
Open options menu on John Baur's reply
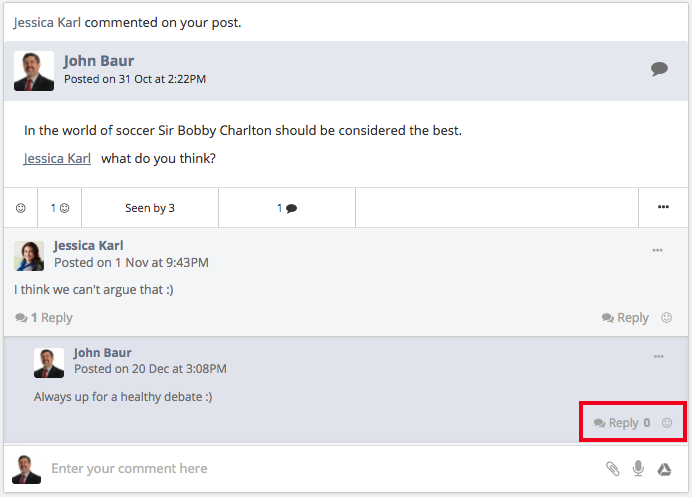coord(658,356)
